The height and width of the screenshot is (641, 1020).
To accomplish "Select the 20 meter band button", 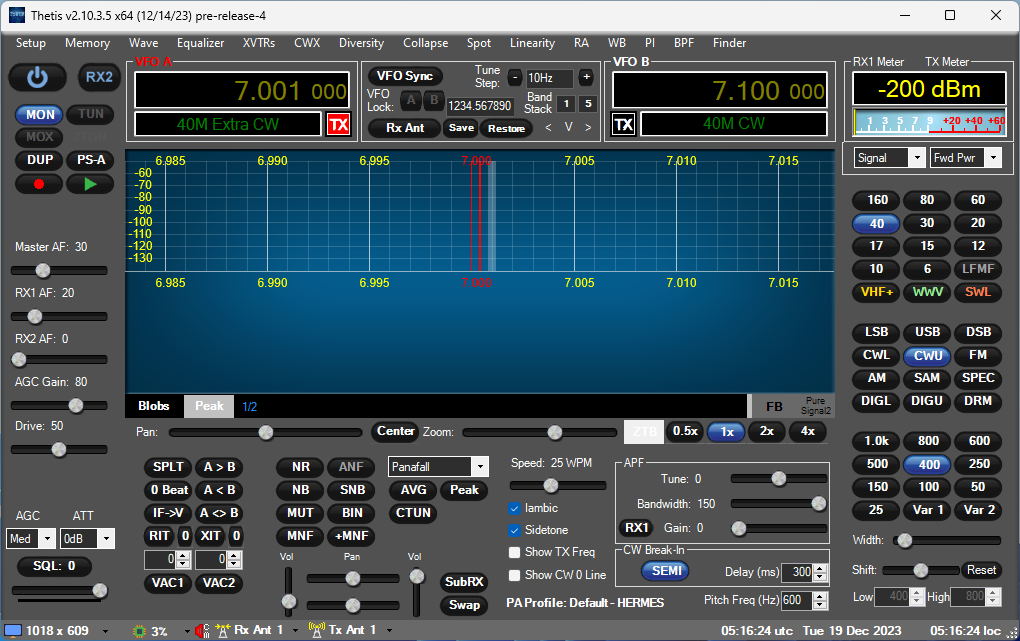I will pos(977,223).
